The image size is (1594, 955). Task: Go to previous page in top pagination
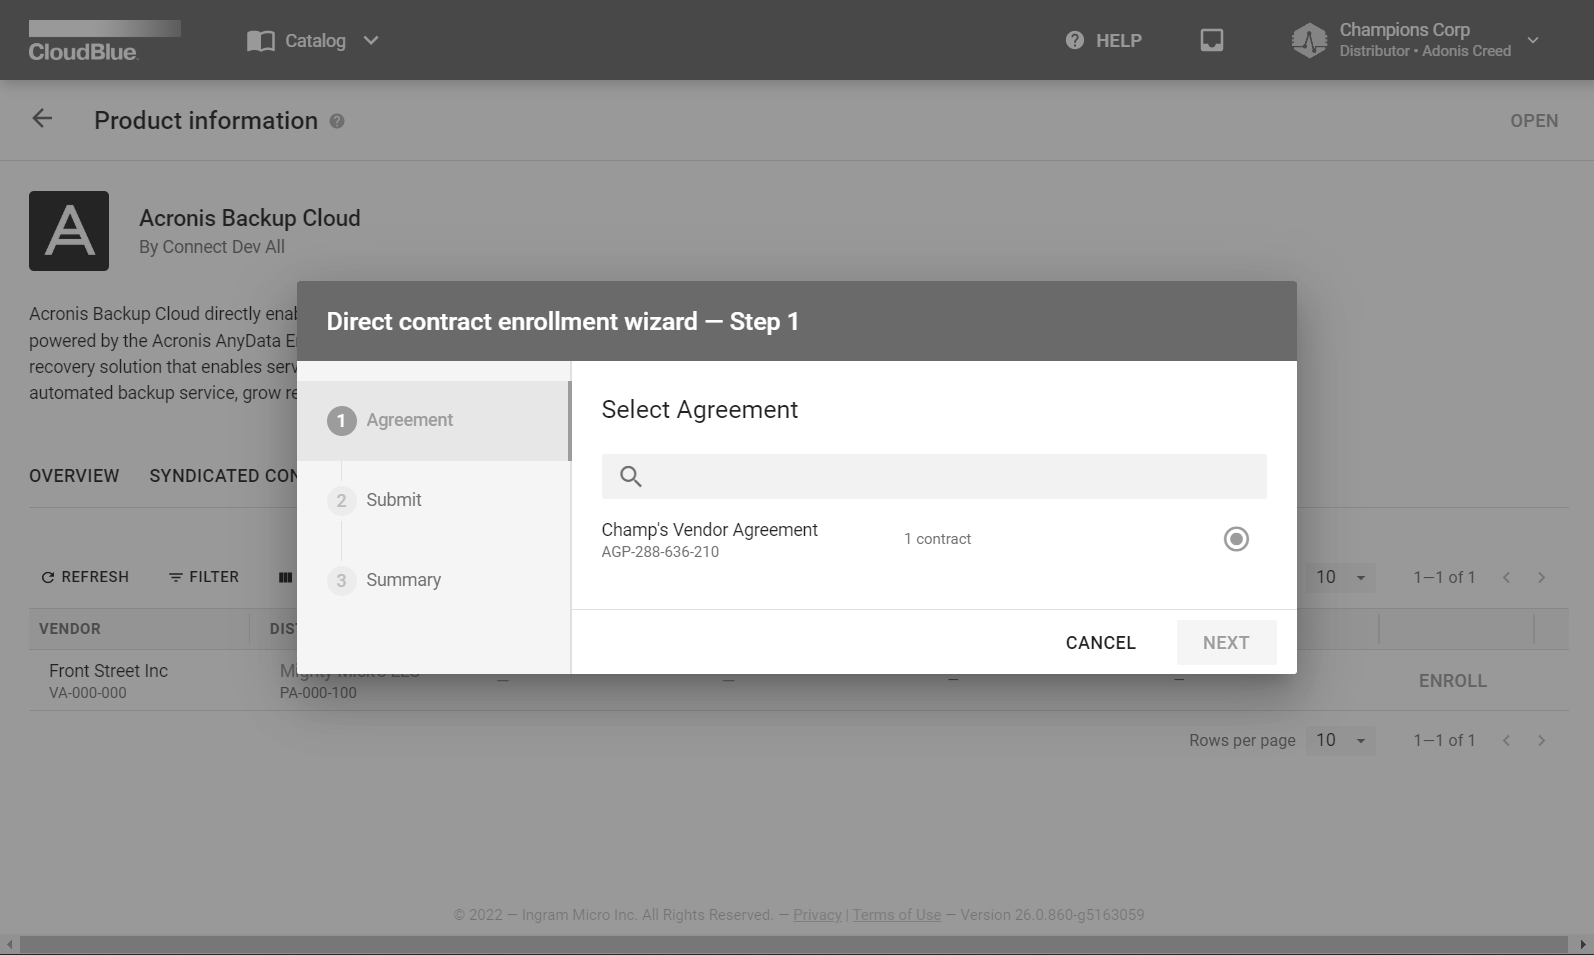pos(1506,577)
